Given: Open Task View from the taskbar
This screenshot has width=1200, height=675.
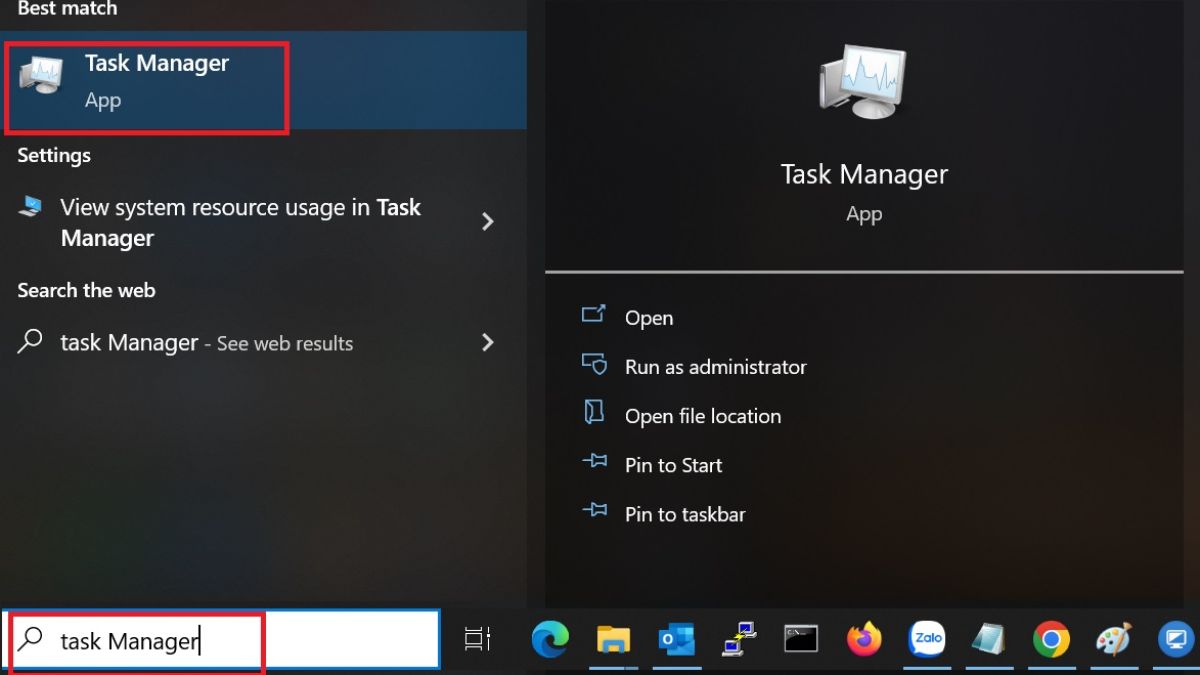Looking at the screenshot, I should click(x=477, y=638).
